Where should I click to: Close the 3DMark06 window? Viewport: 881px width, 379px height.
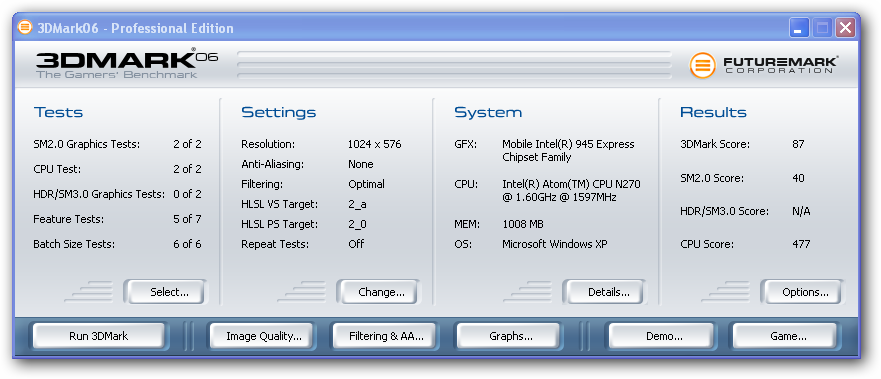point(844,28)
